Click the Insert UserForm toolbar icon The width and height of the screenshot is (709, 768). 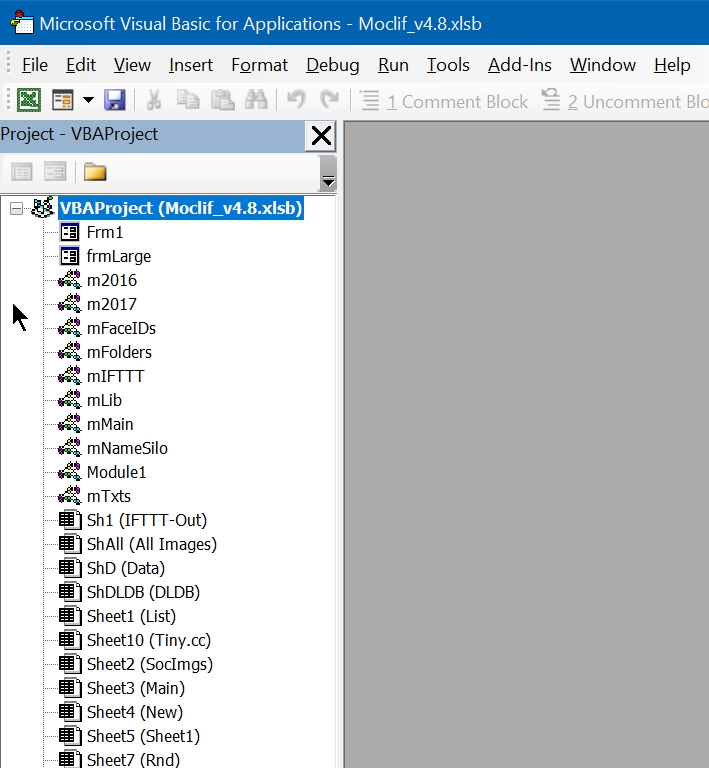[x=63, y=100]
